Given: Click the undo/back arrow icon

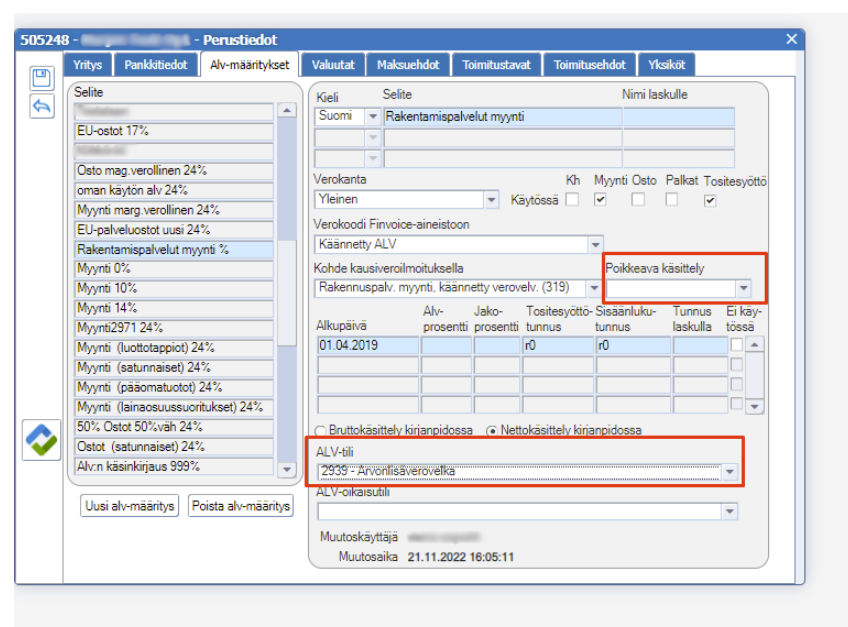Looking at the screenshot, I should [x=42, y=106].
